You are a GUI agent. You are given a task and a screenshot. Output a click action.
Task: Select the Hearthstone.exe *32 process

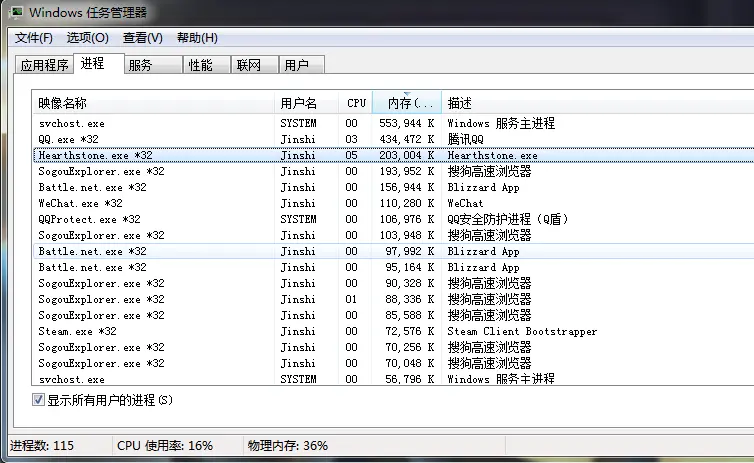click(x=393, y=155)
